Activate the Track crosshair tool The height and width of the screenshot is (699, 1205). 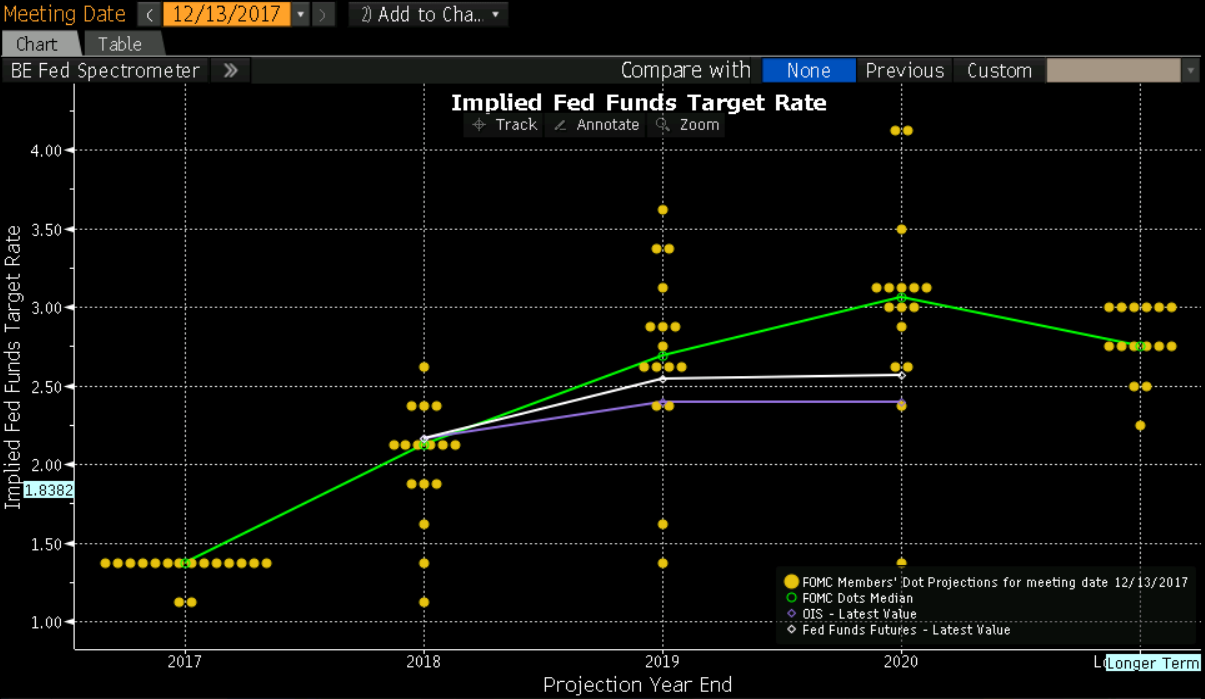tap(505, 125)
